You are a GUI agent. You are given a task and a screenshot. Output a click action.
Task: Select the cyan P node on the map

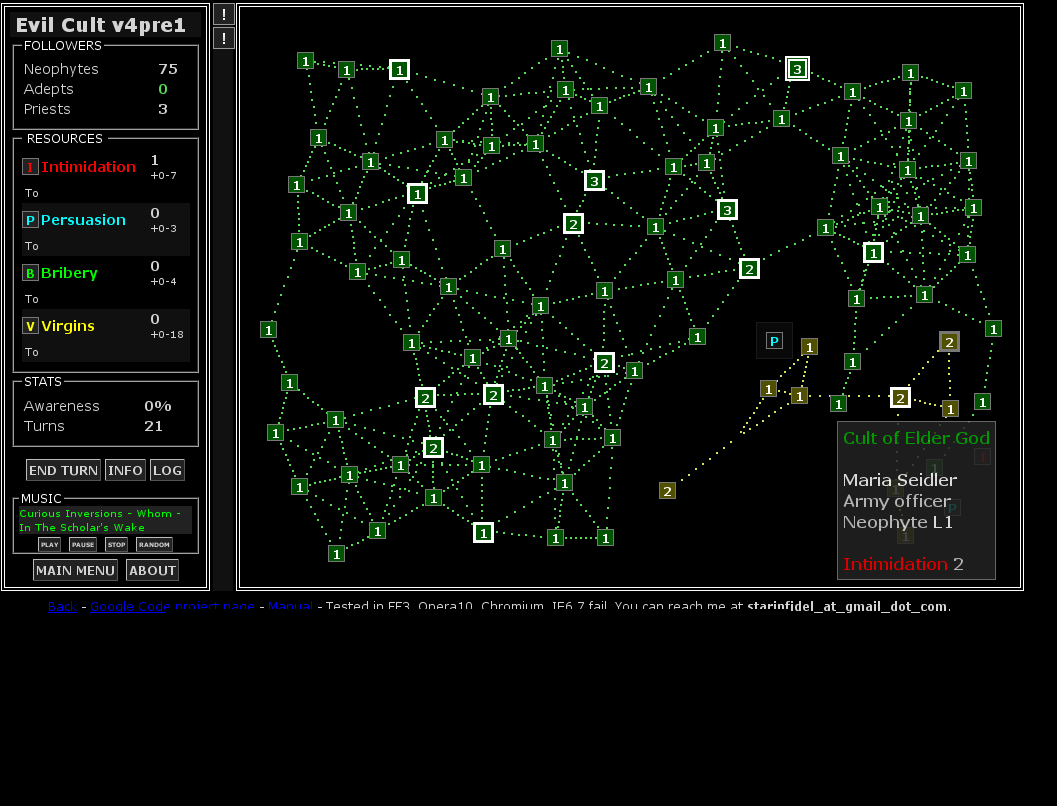[x=774, y=341]
